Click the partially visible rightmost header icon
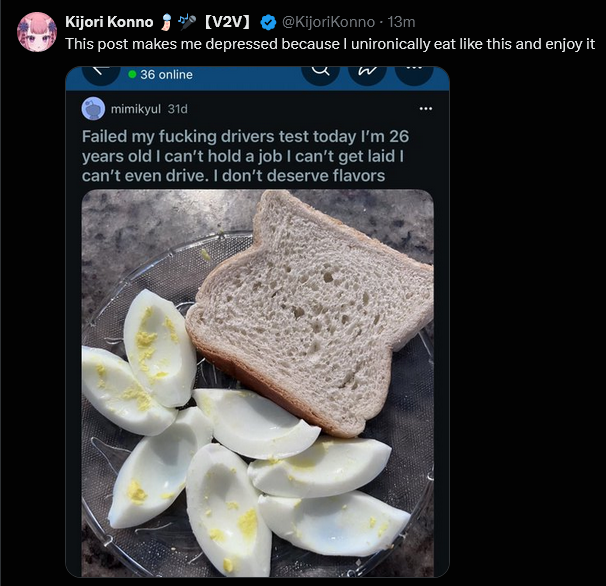Screen dimensions: 606x586 [413, 71]
